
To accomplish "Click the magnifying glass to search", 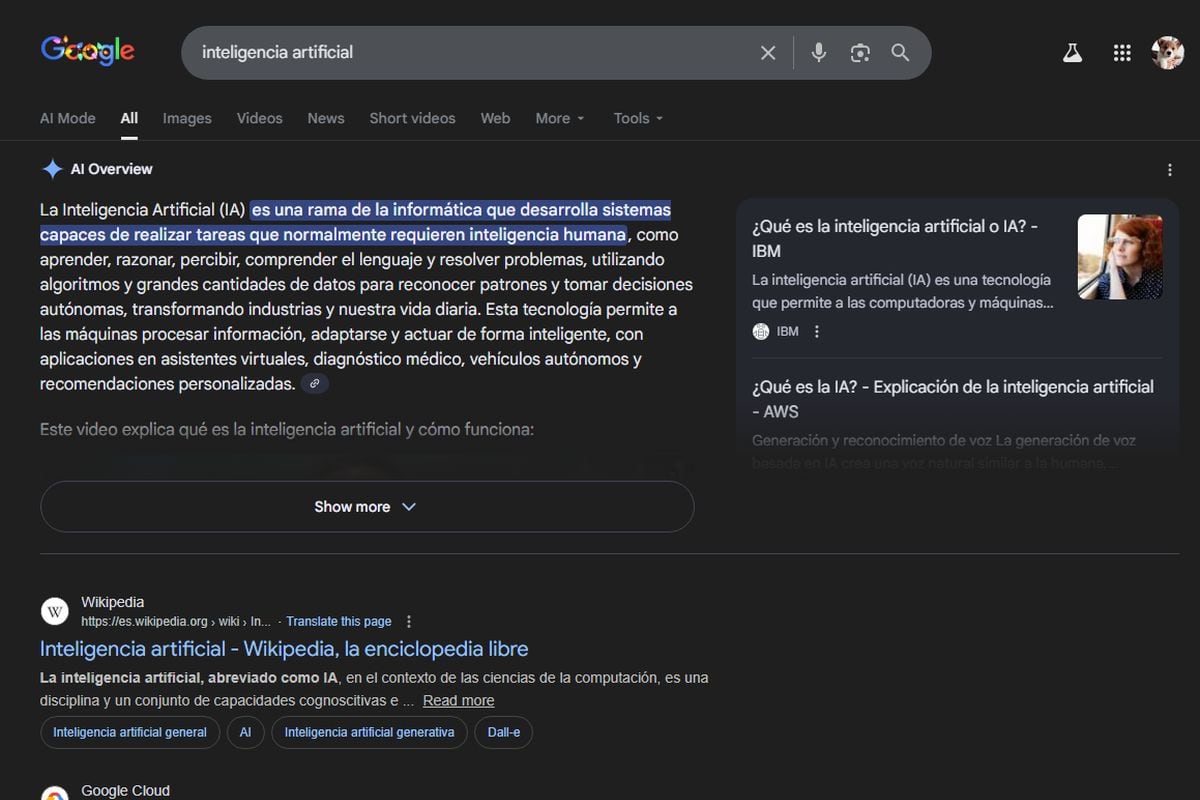I will point(899,52).
